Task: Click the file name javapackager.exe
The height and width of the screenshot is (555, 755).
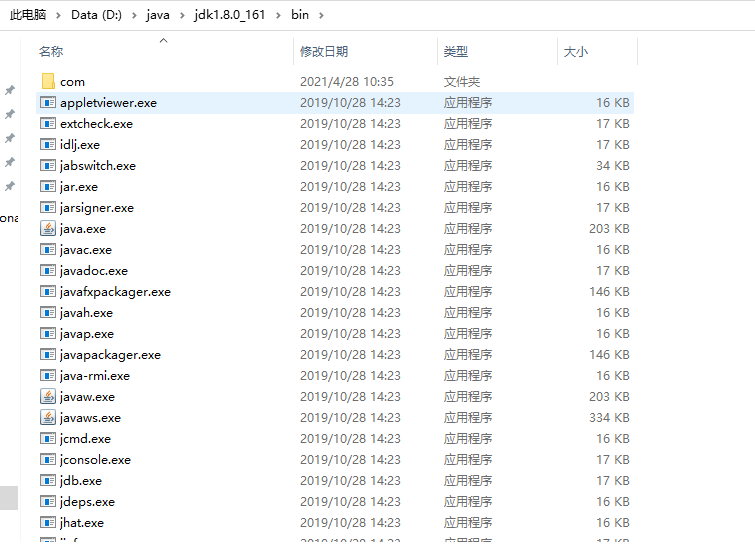Action: point(110,355)
